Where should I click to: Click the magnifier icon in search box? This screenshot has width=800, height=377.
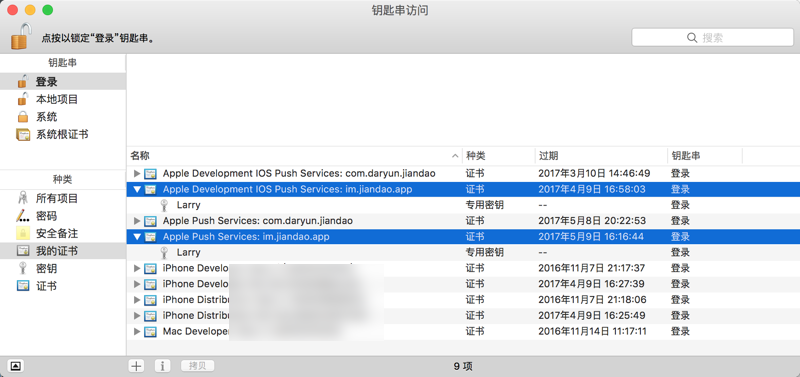click(692, 38)
